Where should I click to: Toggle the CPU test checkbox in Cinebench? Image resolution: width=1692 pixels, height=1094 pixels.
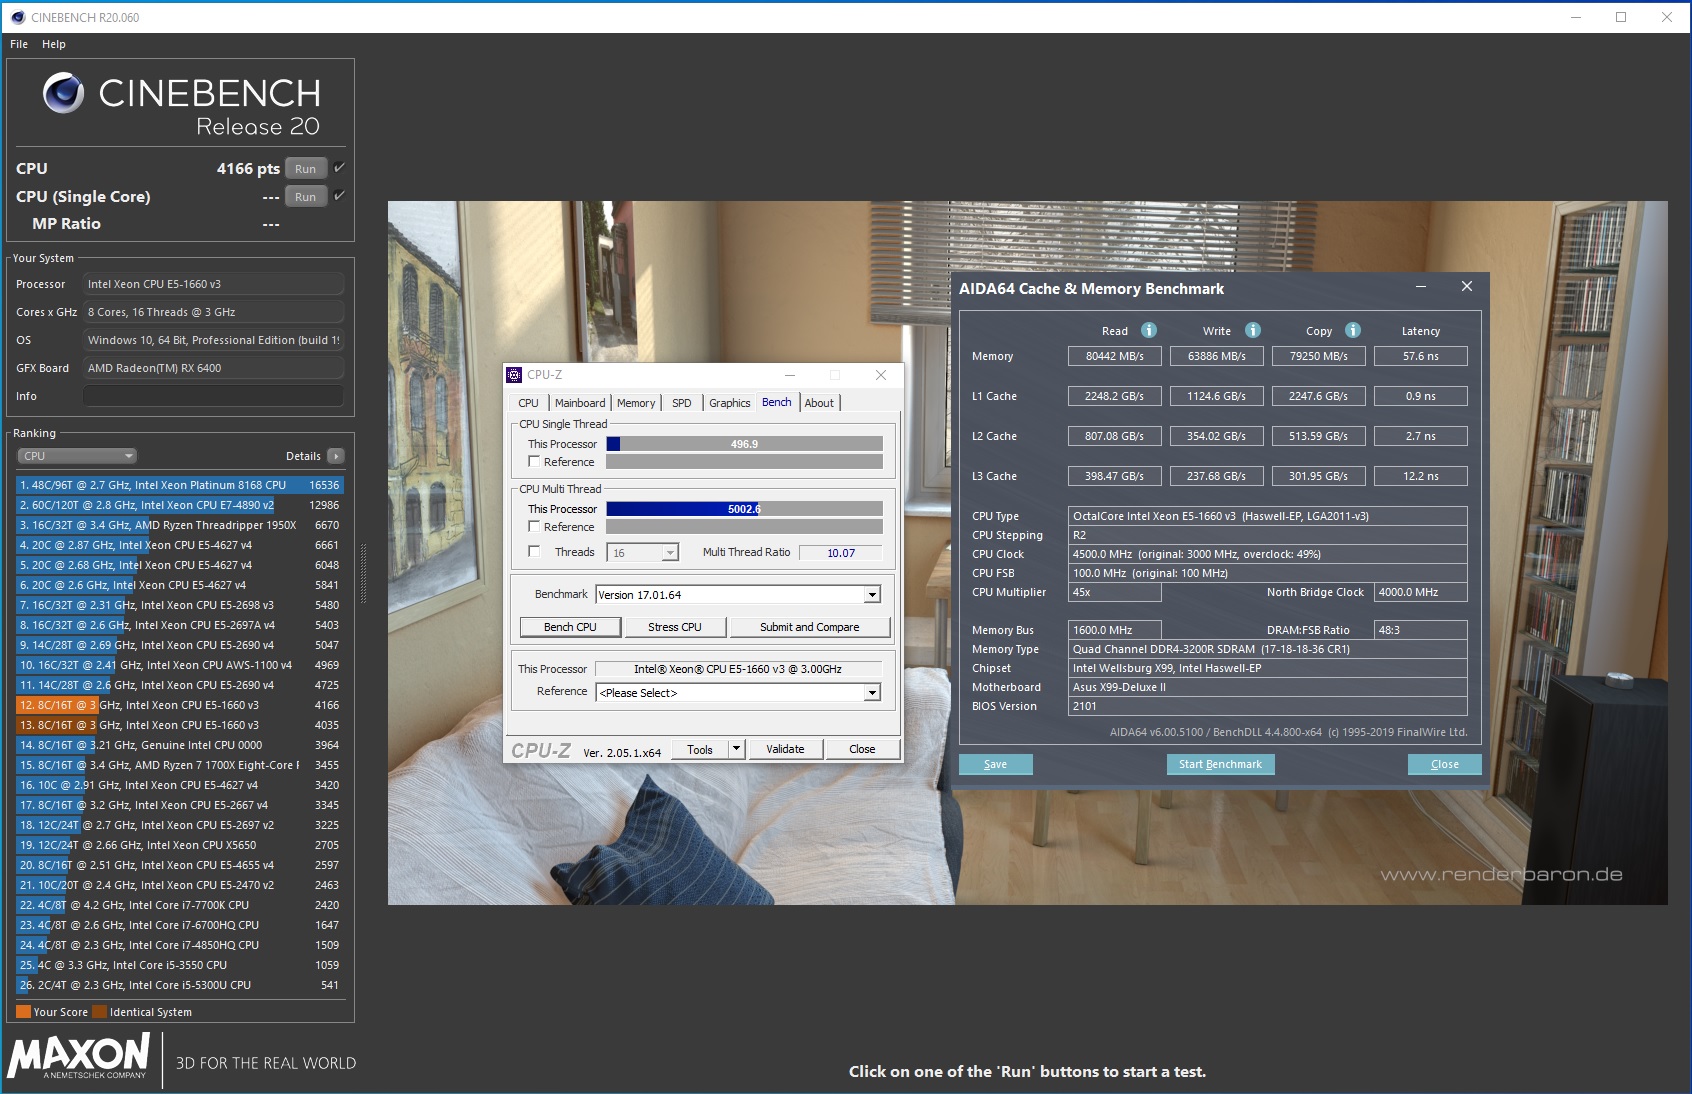pyautogui.click(x=339, y=168)
